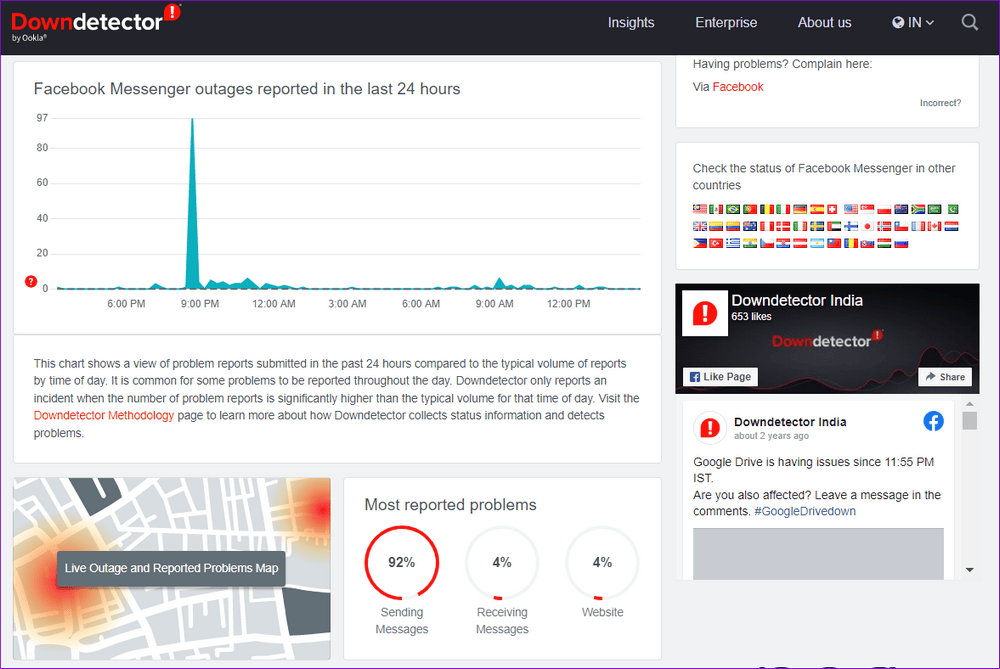The image size is (1000, 669).
Task: Select Insights in the top navigation
Action: 631,22
